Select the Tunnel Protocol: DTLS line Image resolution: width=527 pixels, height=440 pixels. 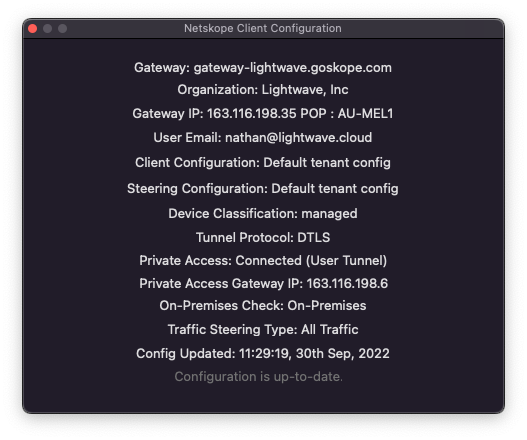263,238
